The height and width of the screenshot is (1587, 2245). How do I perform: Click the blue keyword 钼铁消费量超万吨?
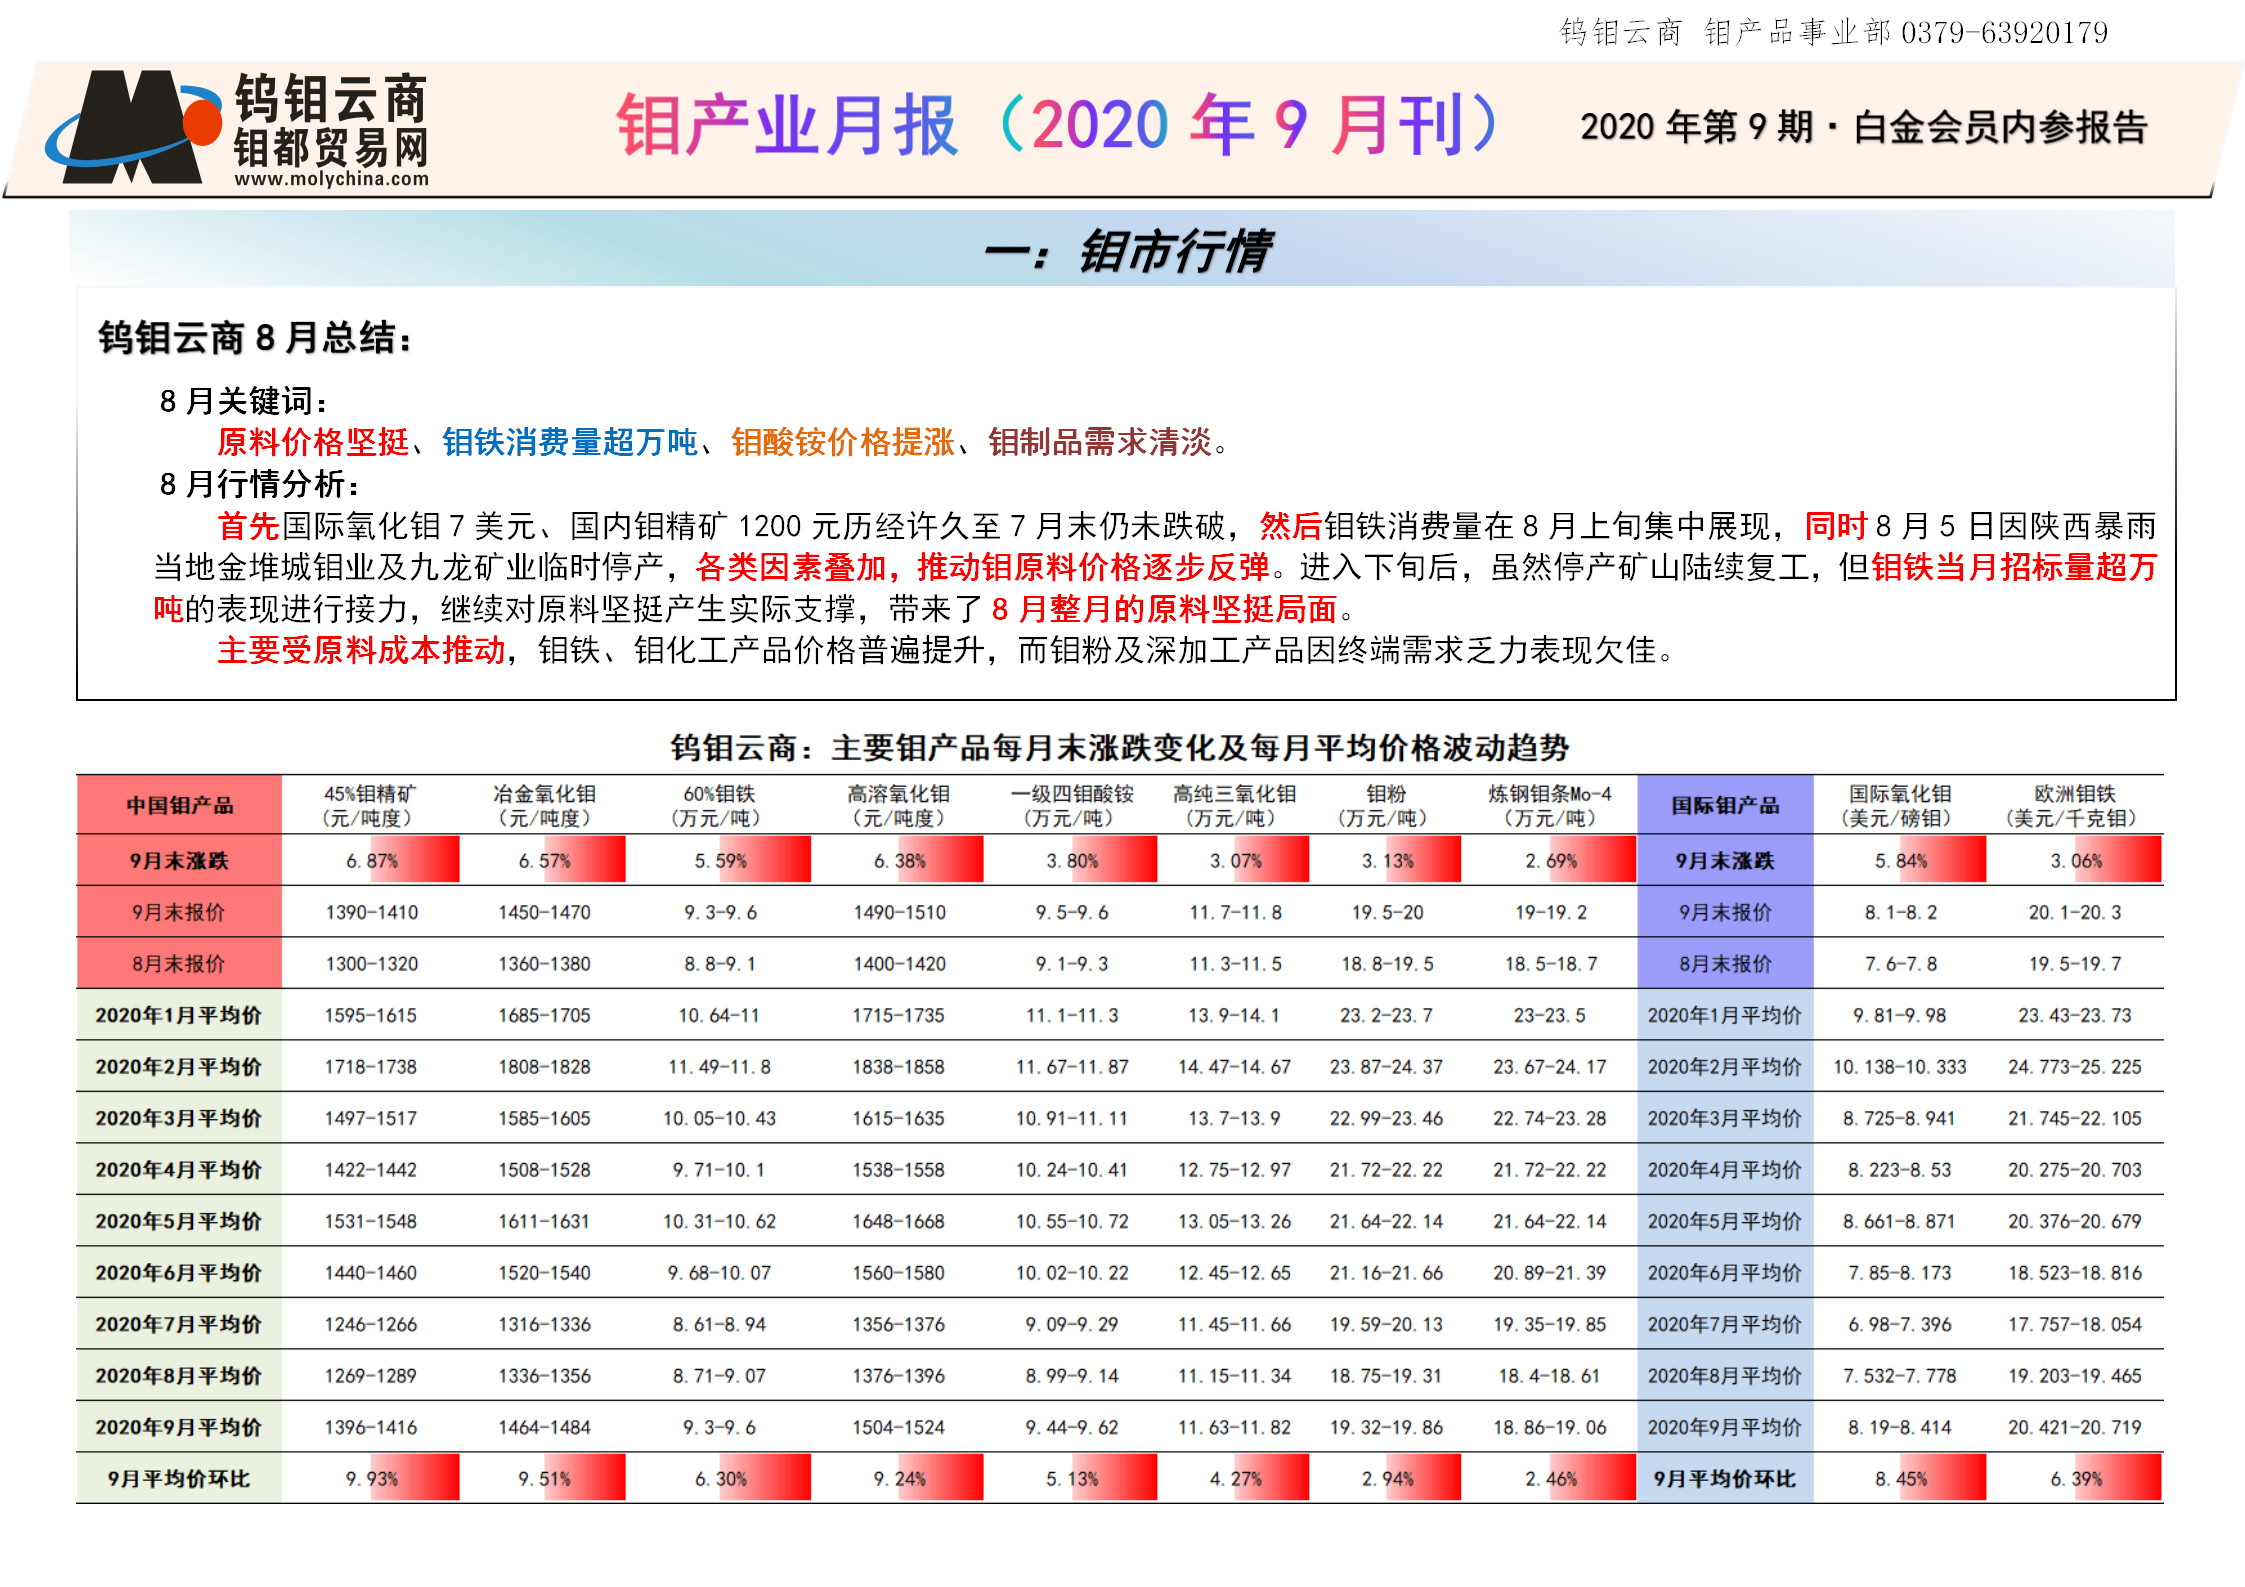(x=570, y=442)
